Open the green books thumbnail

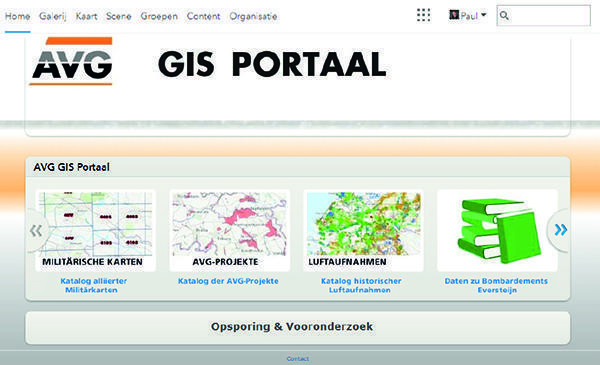point(497,231)
